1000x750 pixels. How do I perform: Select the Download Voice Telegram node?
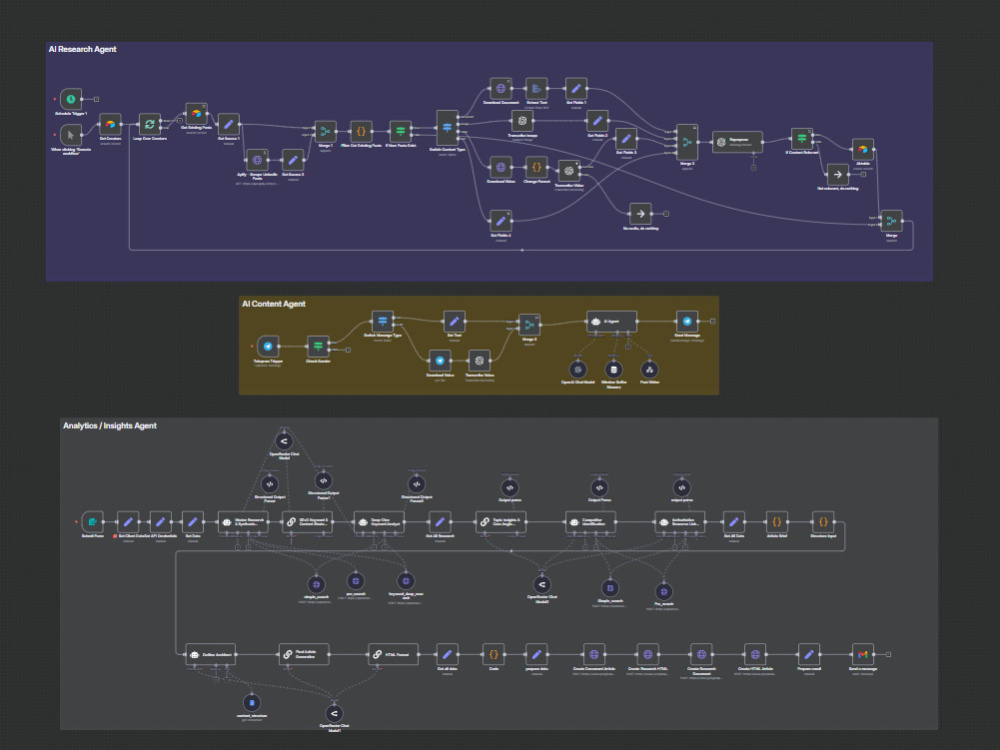tap(439, 360)
